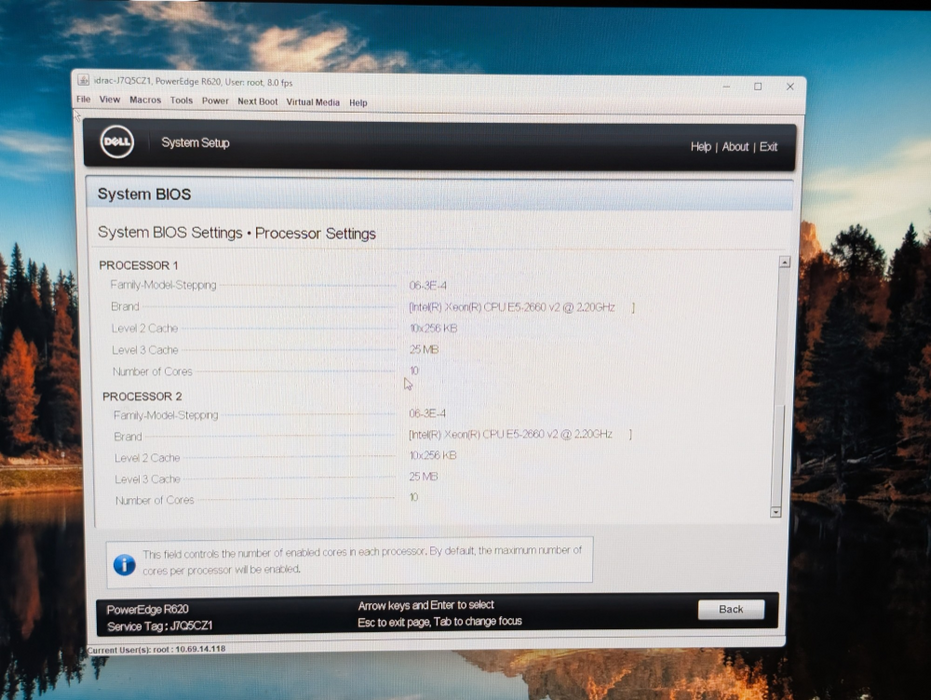Select Processor 1 Brand field value

coord(521,307)
